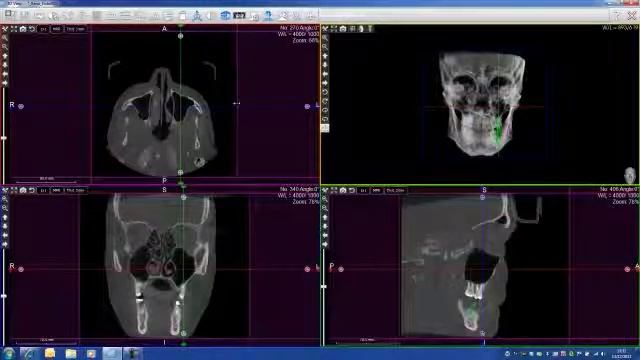Maximize the axial view with fullscreen icon
The width and height of the screenshot is (640, 360).
pyautogui.click(x=14, y=29)
